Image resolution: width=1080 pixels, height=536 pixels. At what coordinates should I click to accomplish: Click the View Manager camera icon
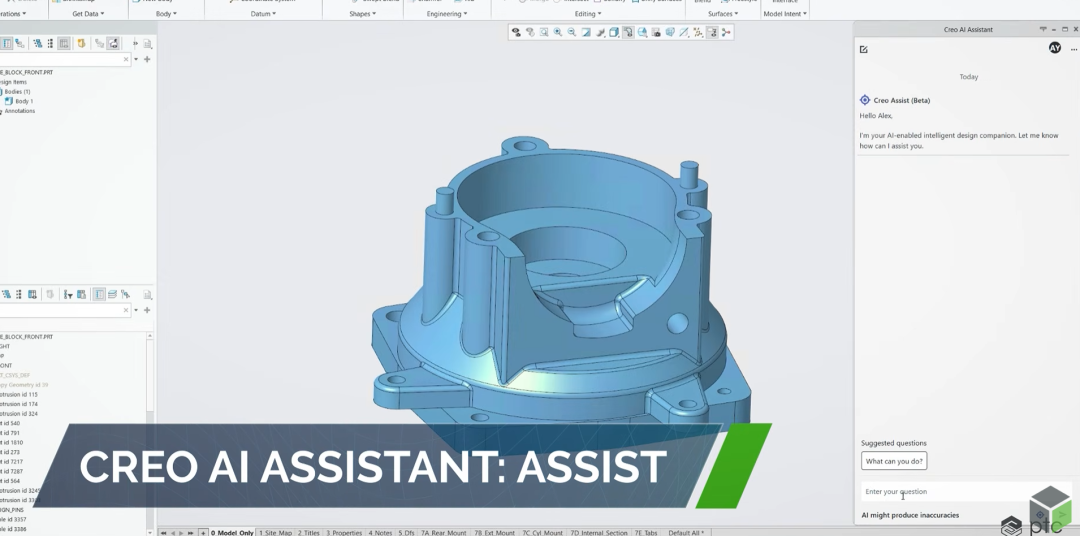pos(656,32)
